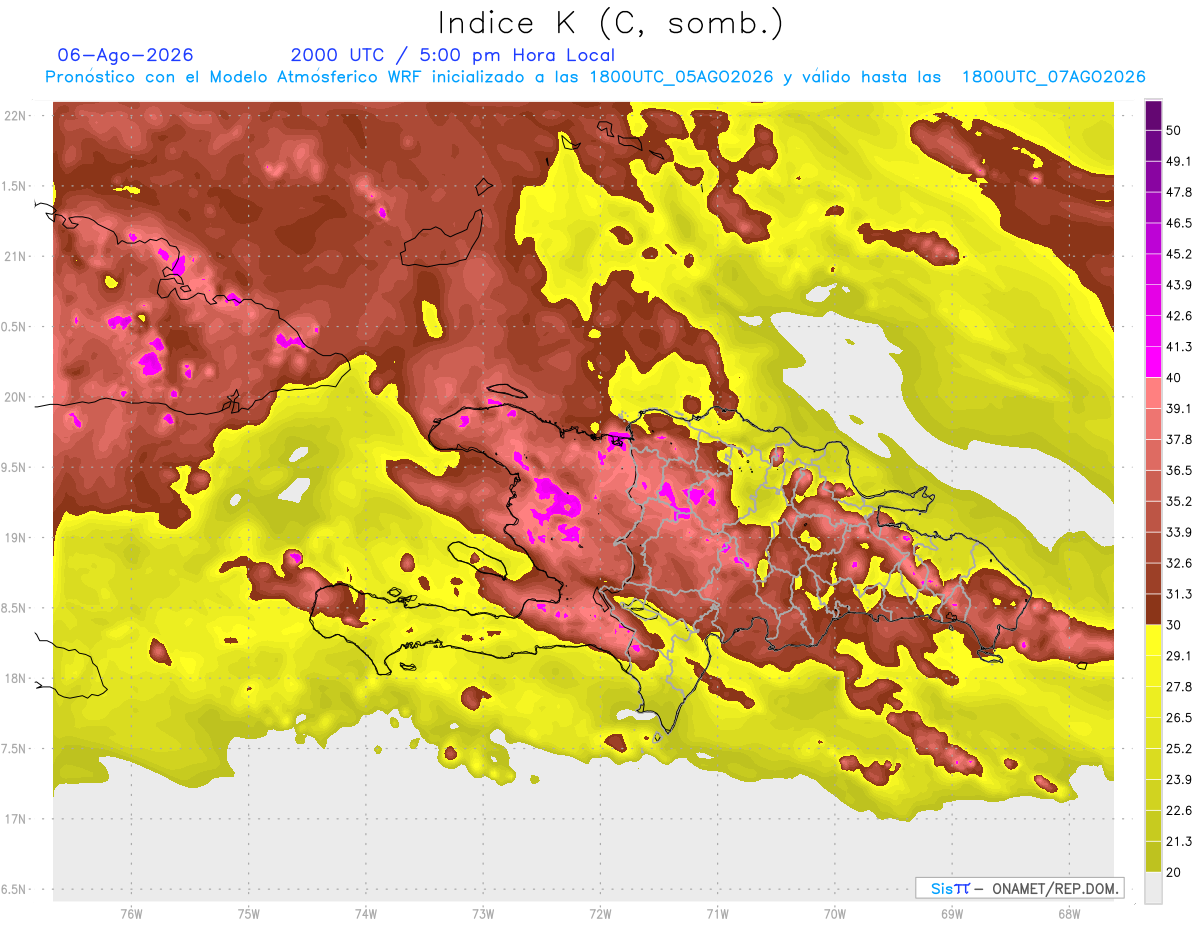Image resolution: width=1200 pixels, height=927 pixels.
Task: Click the 46.5 legend value label
Action: tap(1179, 223)
